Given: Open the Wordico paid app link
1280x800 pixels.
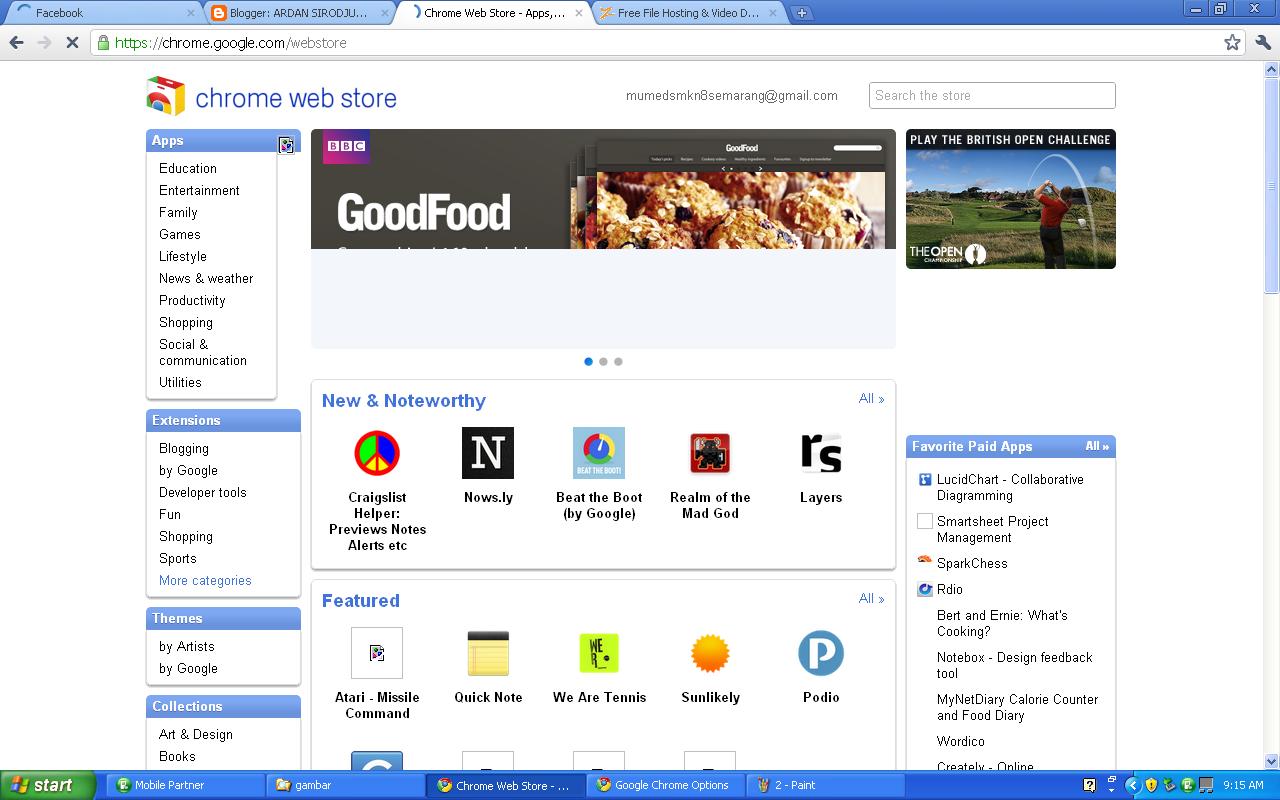Looking at the screenshot, I should tap(961, 741).
